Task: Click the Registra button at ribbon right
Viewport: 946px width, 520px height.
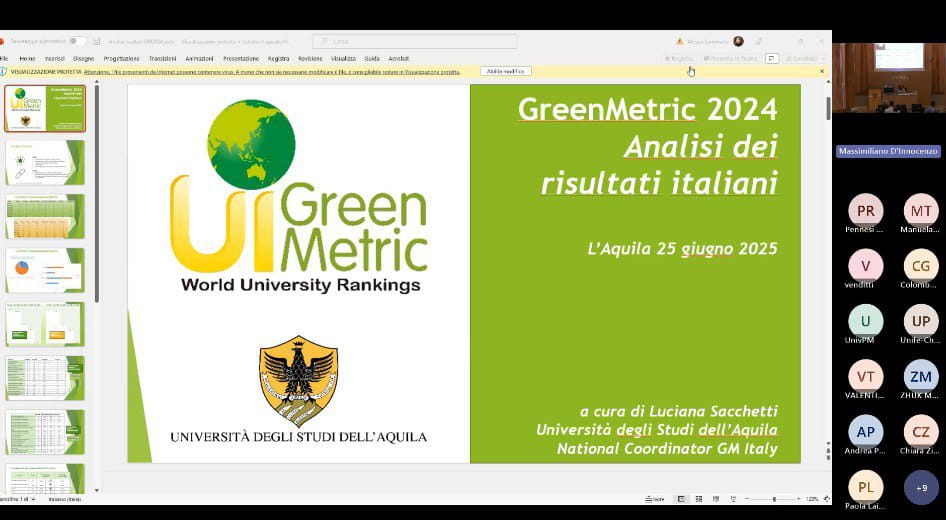Action: [679, 59]
